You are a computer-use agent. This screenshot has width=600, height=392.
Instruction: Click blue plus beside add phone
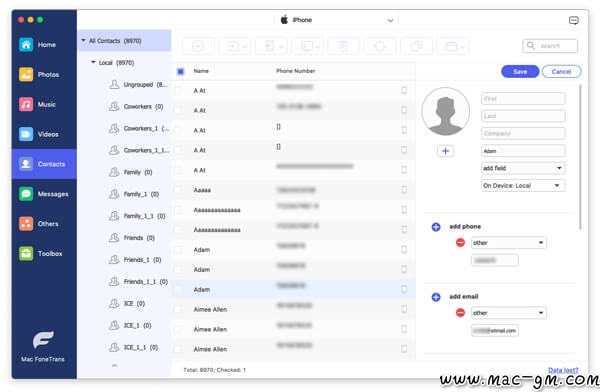point(436,227)
